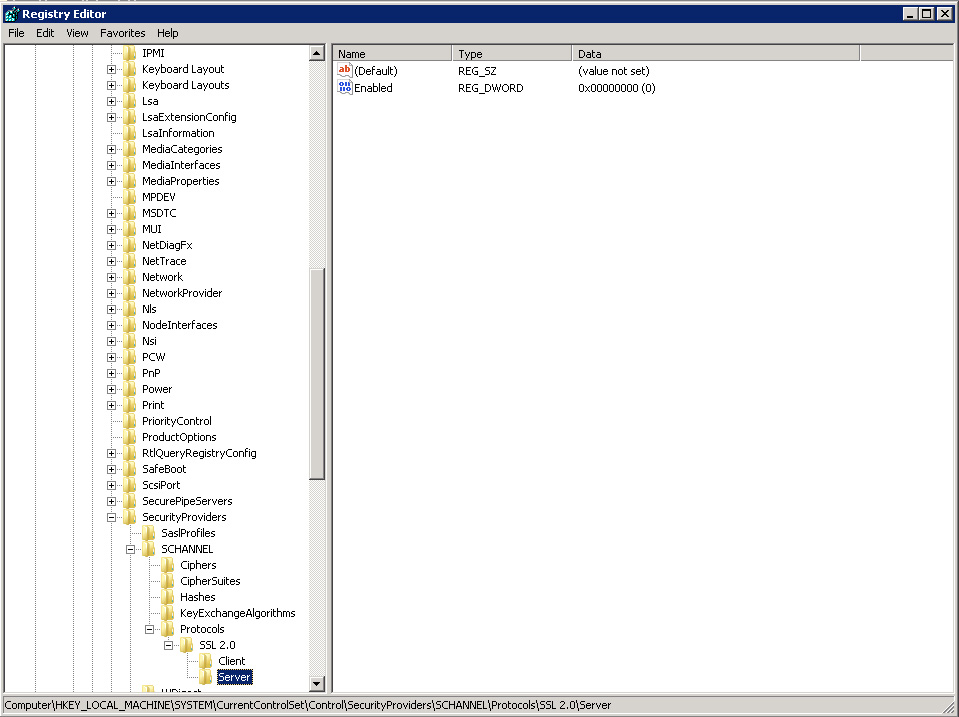Maximize the Registry Editor window
Viewport: 959px width, 717px height.
(x=927, y=13)
